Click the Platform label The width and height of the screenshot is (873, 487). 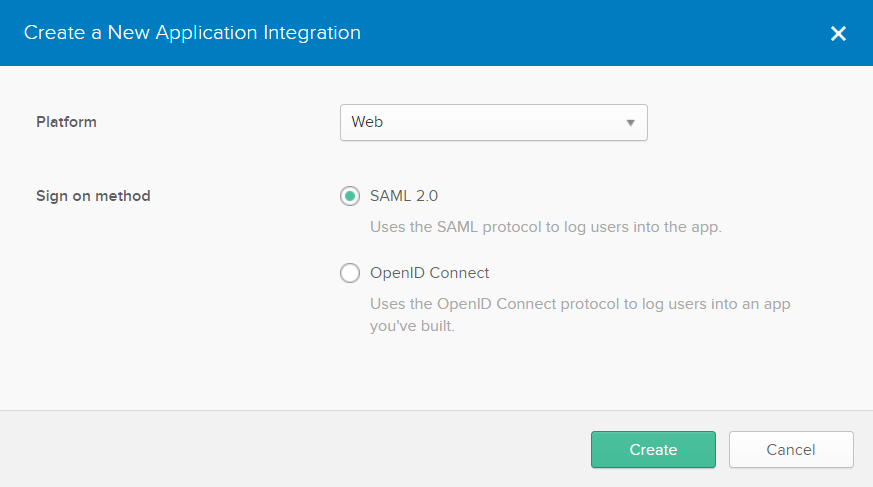tap(66, 122)
